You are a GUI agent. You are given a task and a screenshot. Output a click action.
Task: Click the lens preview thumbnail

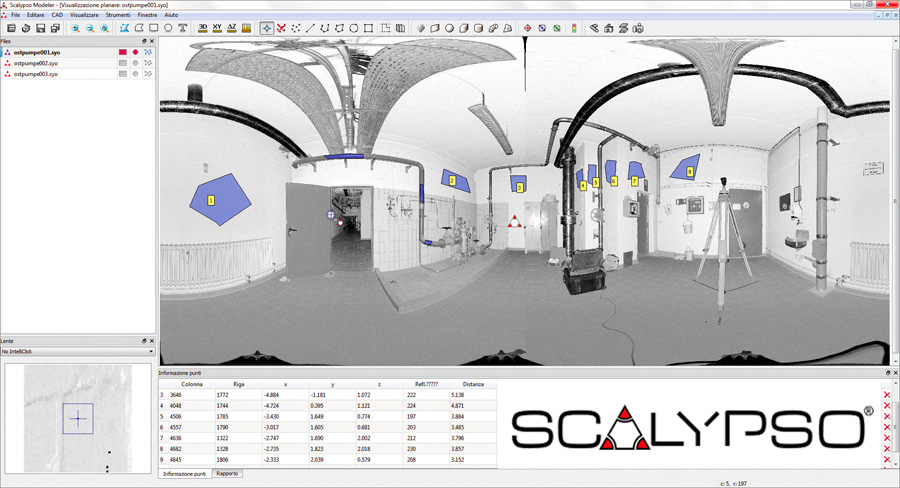pos(77,419)
